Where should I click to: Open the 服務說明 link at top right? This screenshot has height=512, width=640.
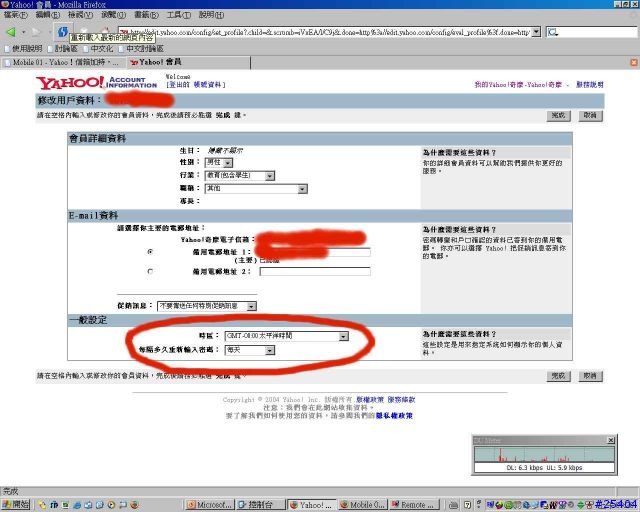click(x=589, y=85)
